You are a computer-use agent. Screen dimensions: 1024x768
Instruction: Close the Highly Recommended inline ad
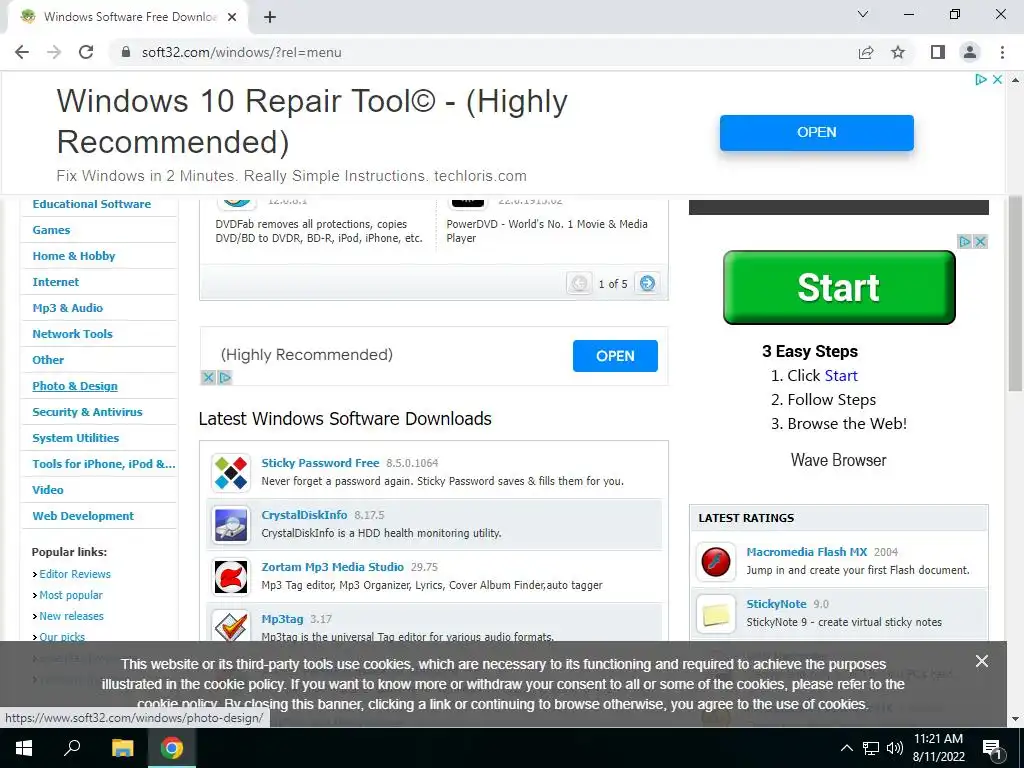pos(208,377)
